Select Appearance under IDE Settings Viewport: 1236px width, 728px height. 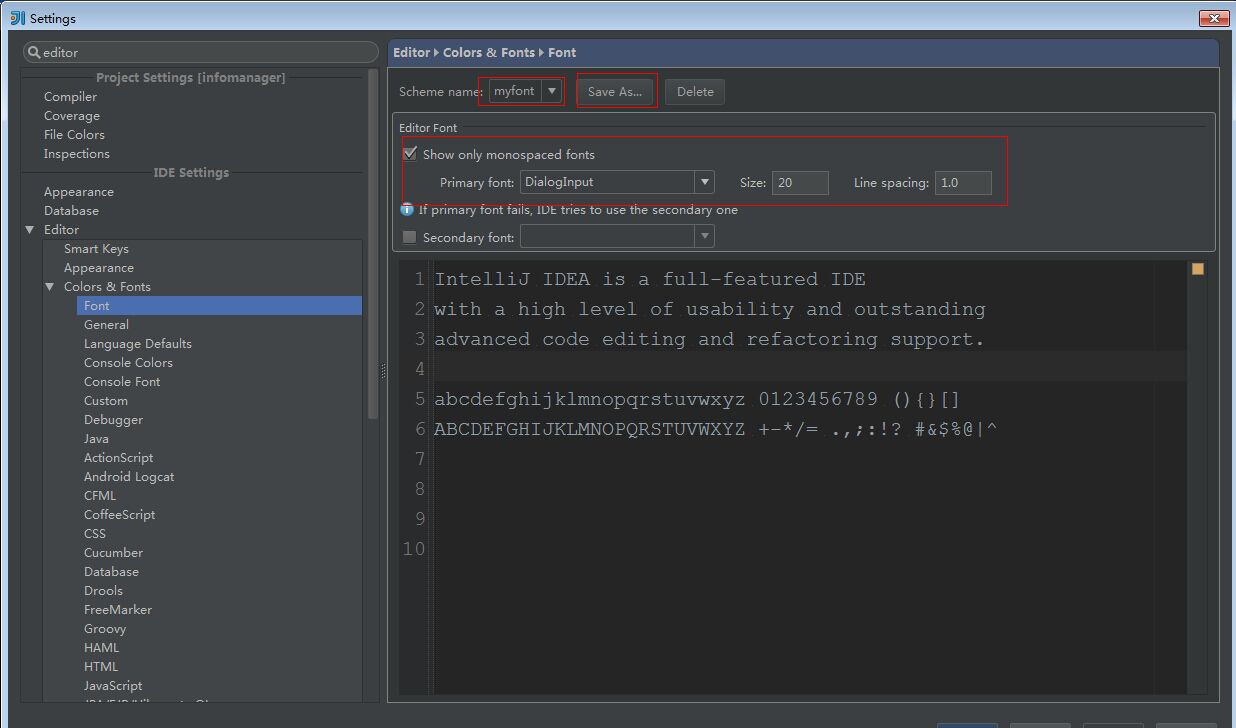click(79, 192)
